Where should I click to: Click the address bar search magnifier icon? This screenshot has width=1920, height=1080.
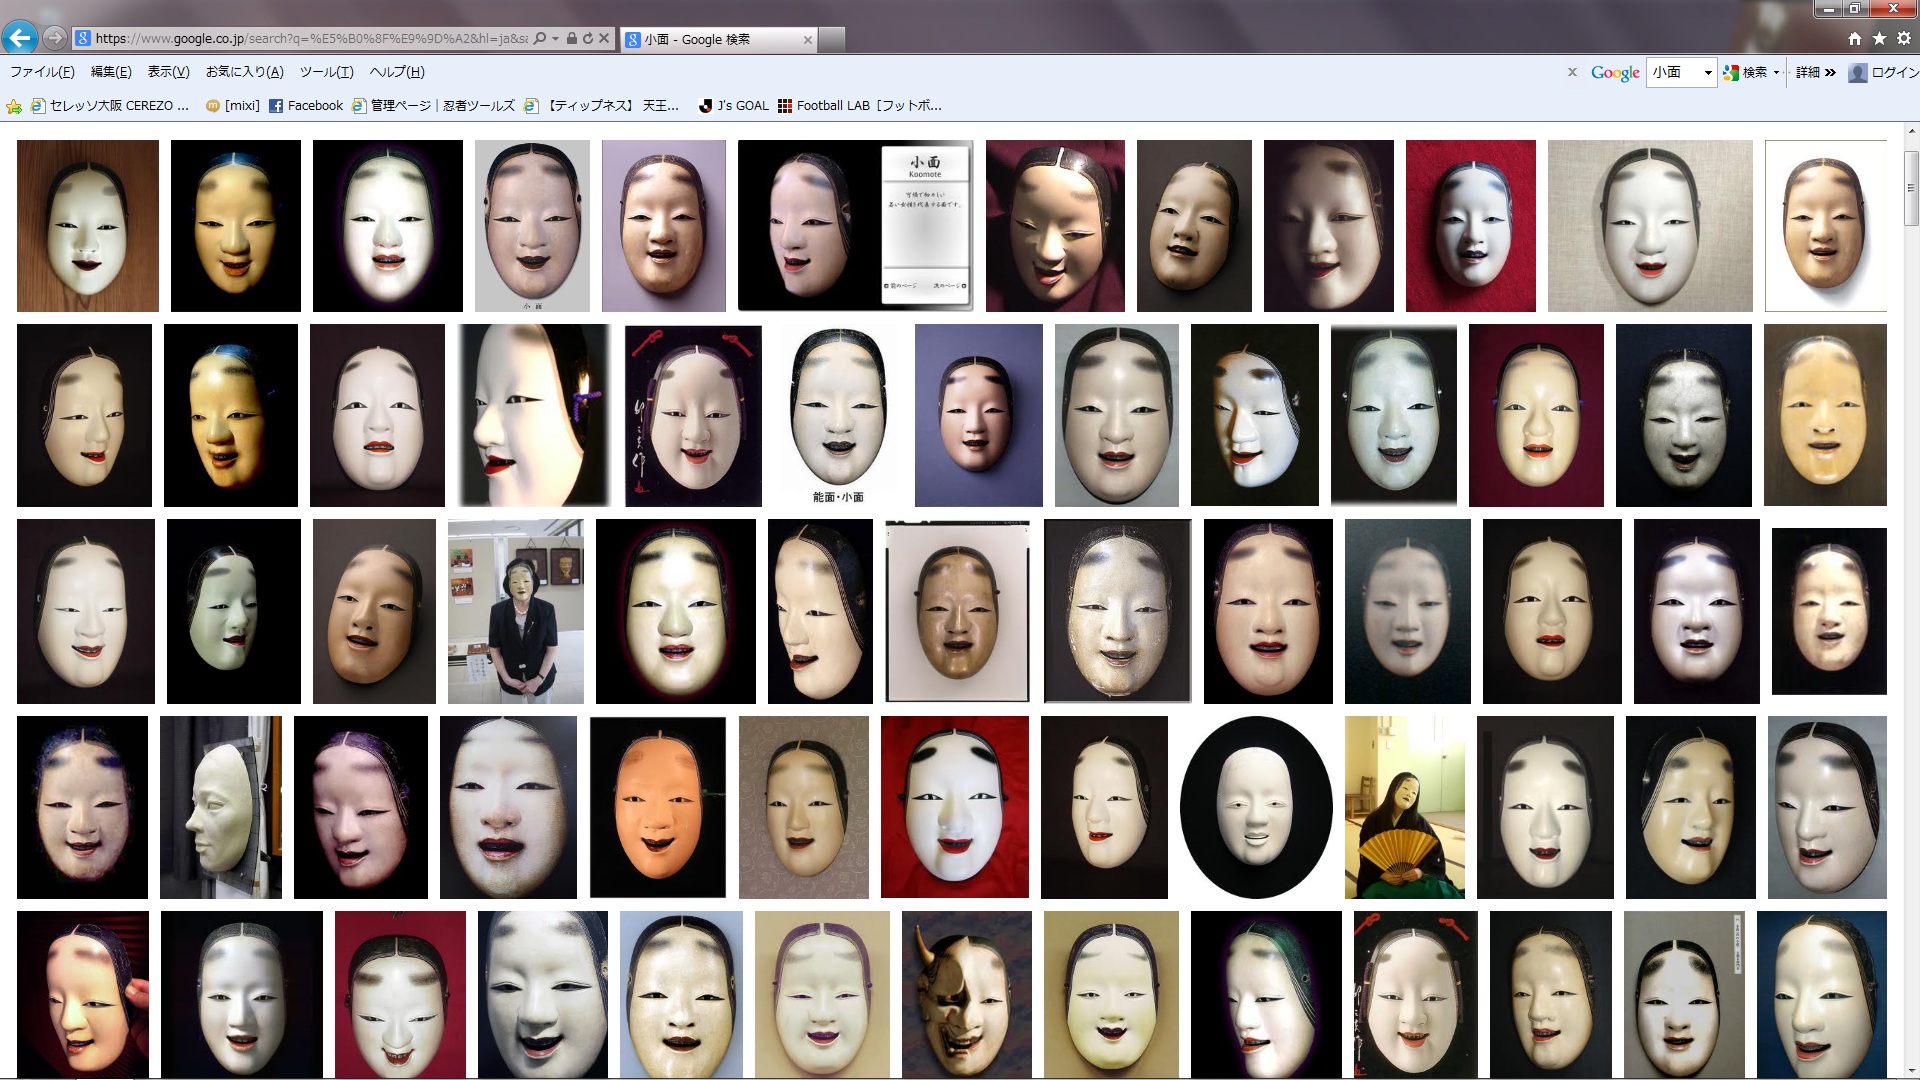540,38
